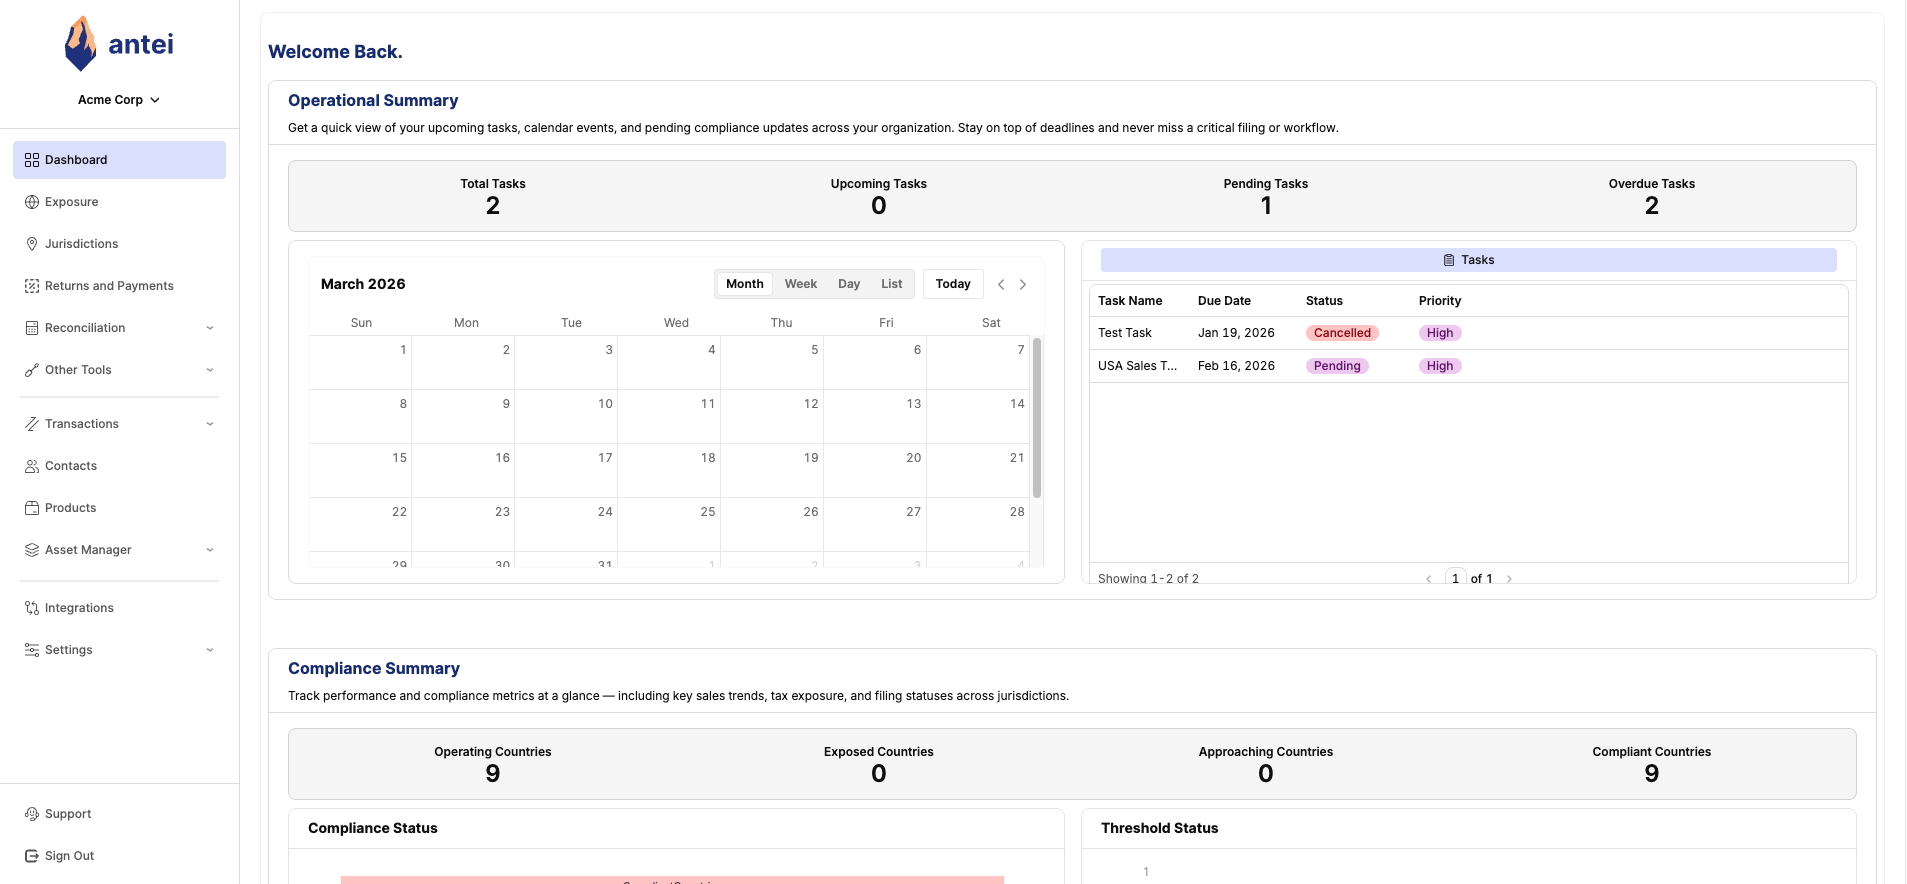Image resolution: width=1907 pixels, height=884 pixels.
Task: Click the USA Sales T... task name
Action: point(1138,366)
